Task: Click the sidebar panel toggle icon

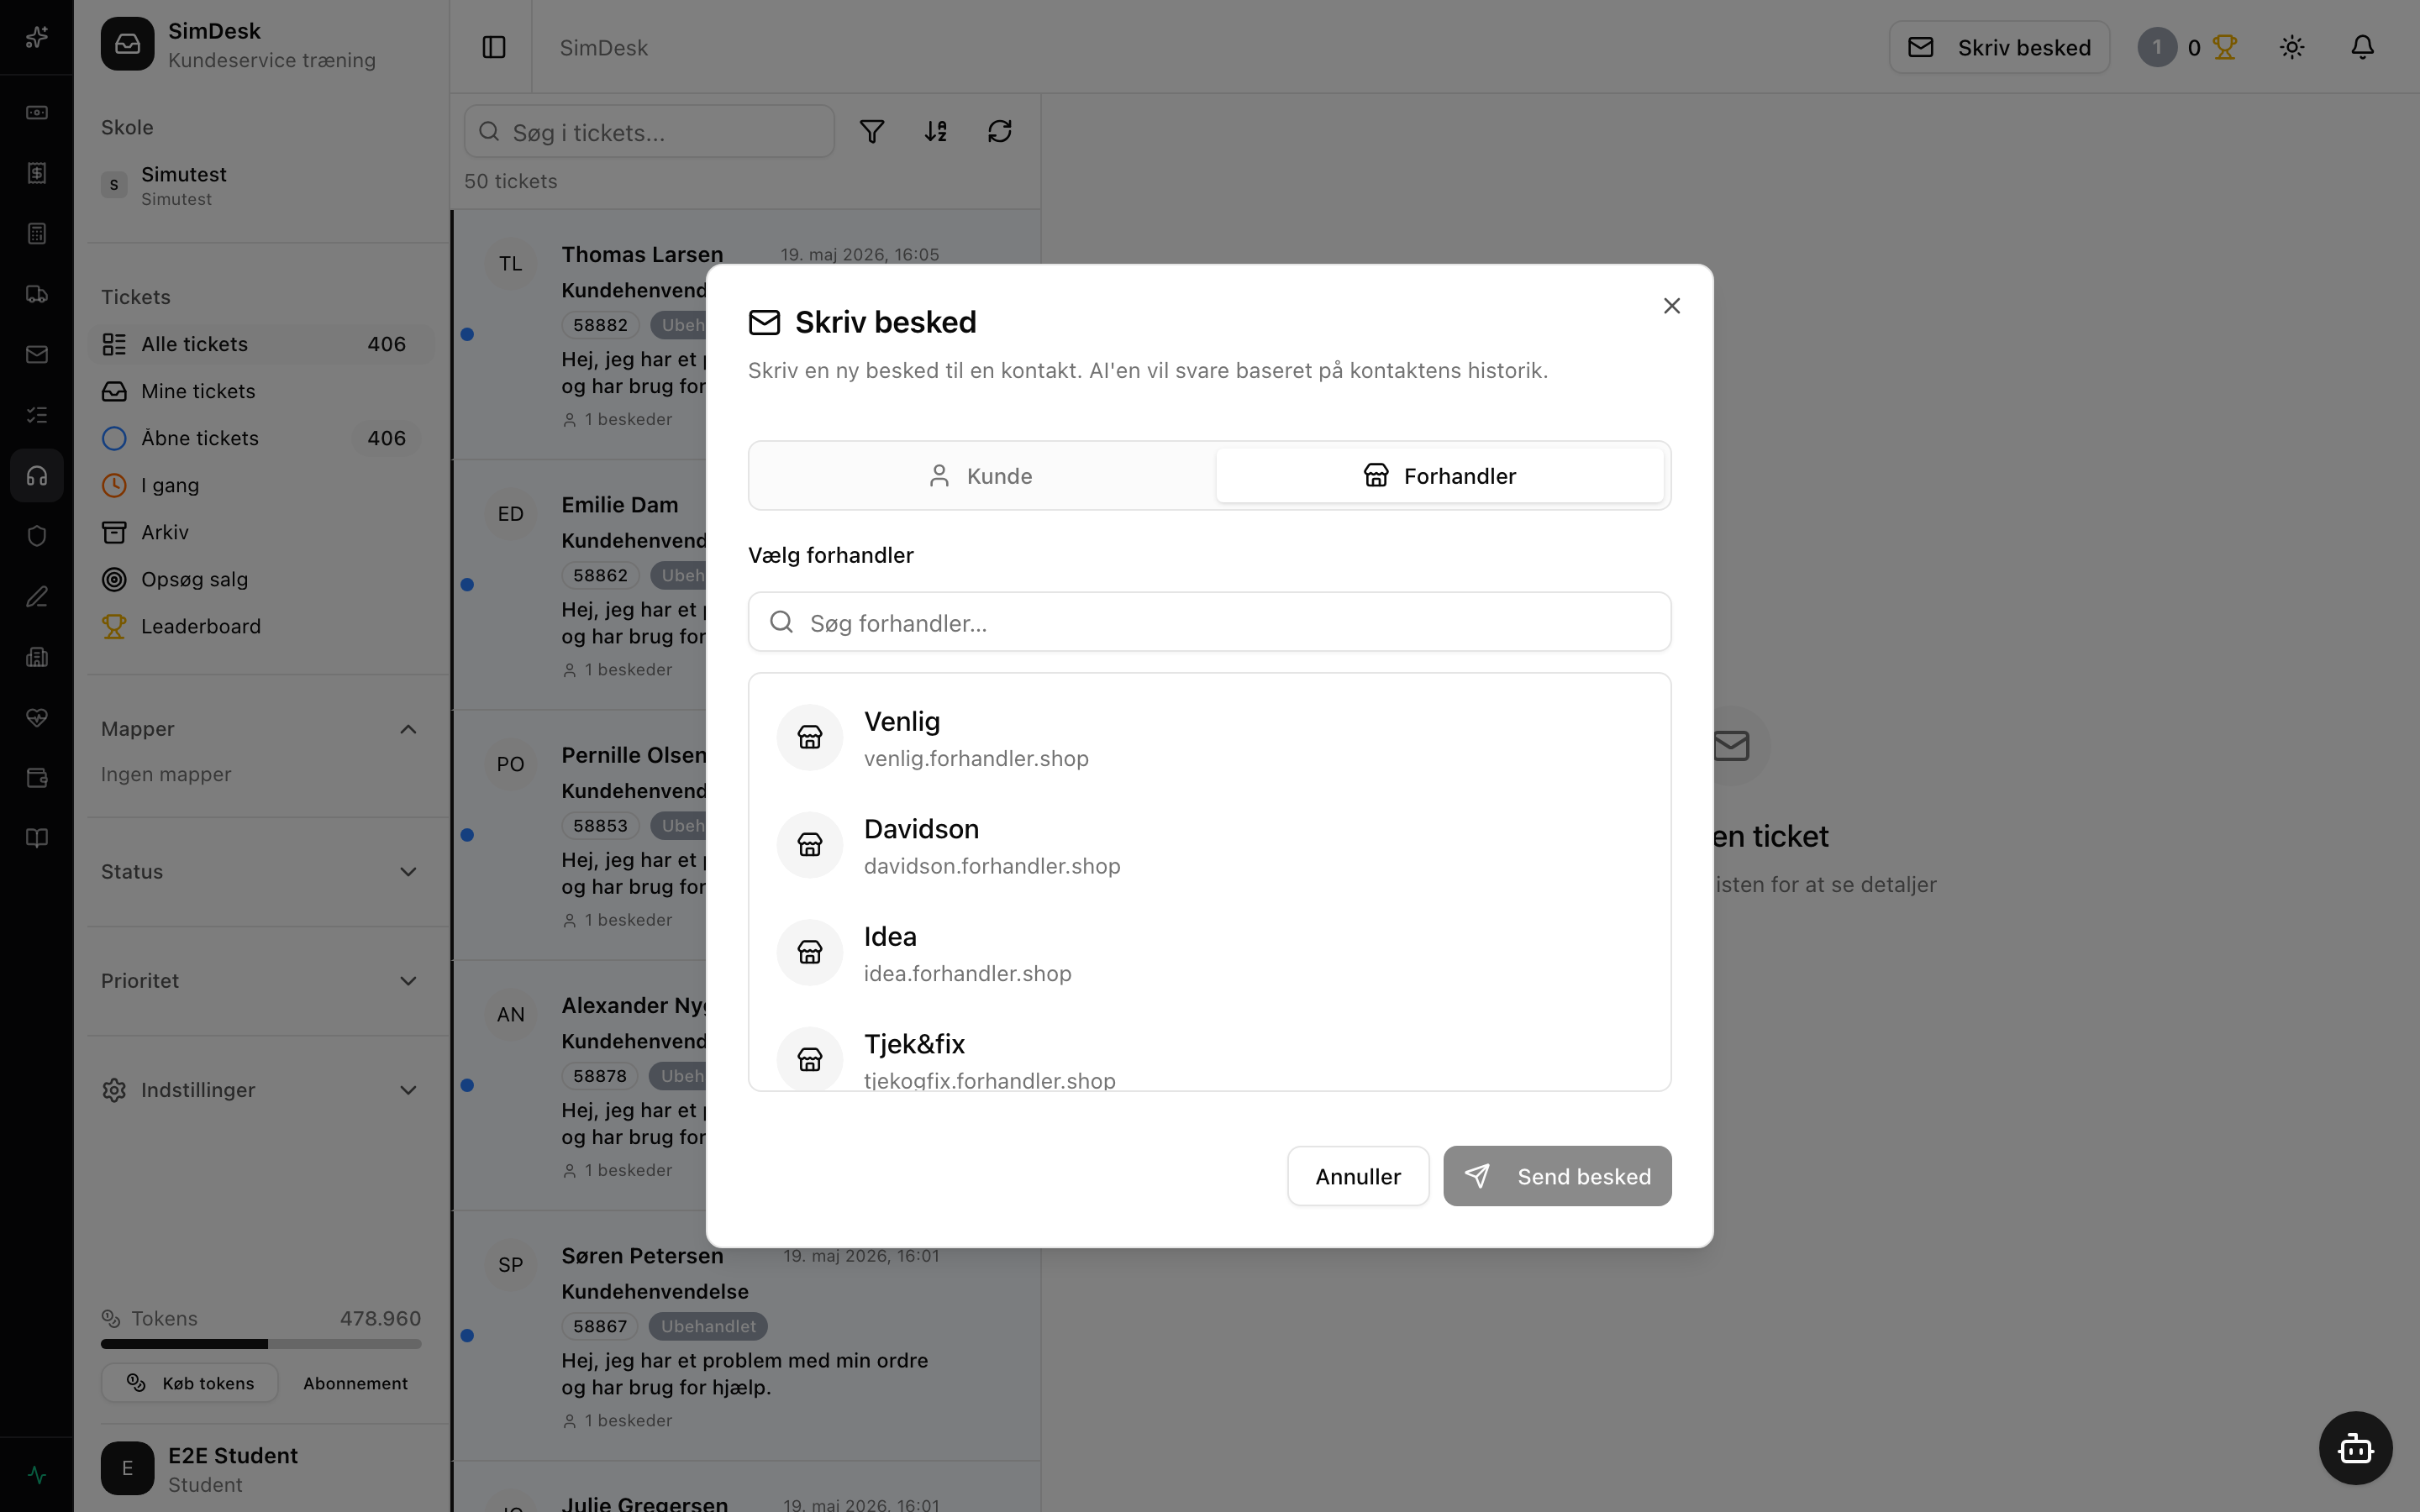Action: click(x=494, y=47)
